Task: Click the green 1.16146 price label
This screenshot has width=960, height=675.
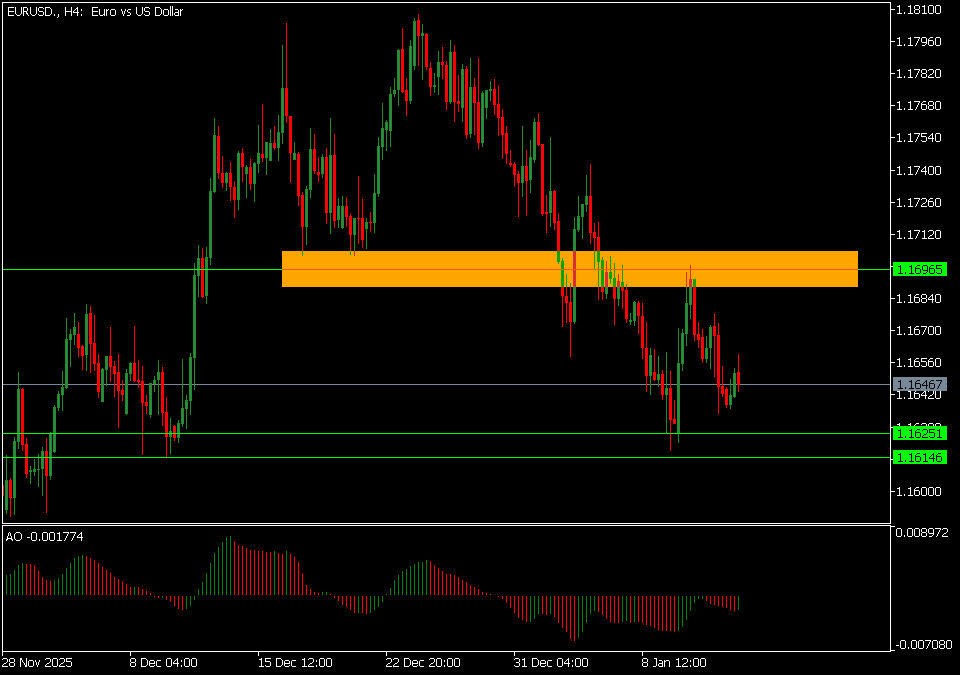Action: tap(917, 457)
